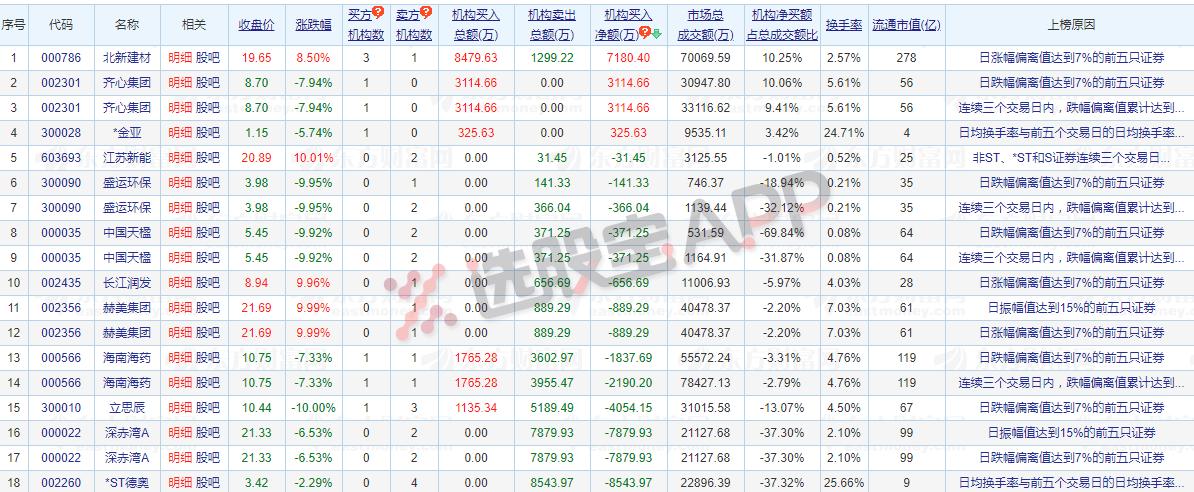
Task: Select the 5189.49 sell total cell
Action: [x=552, y=407]
